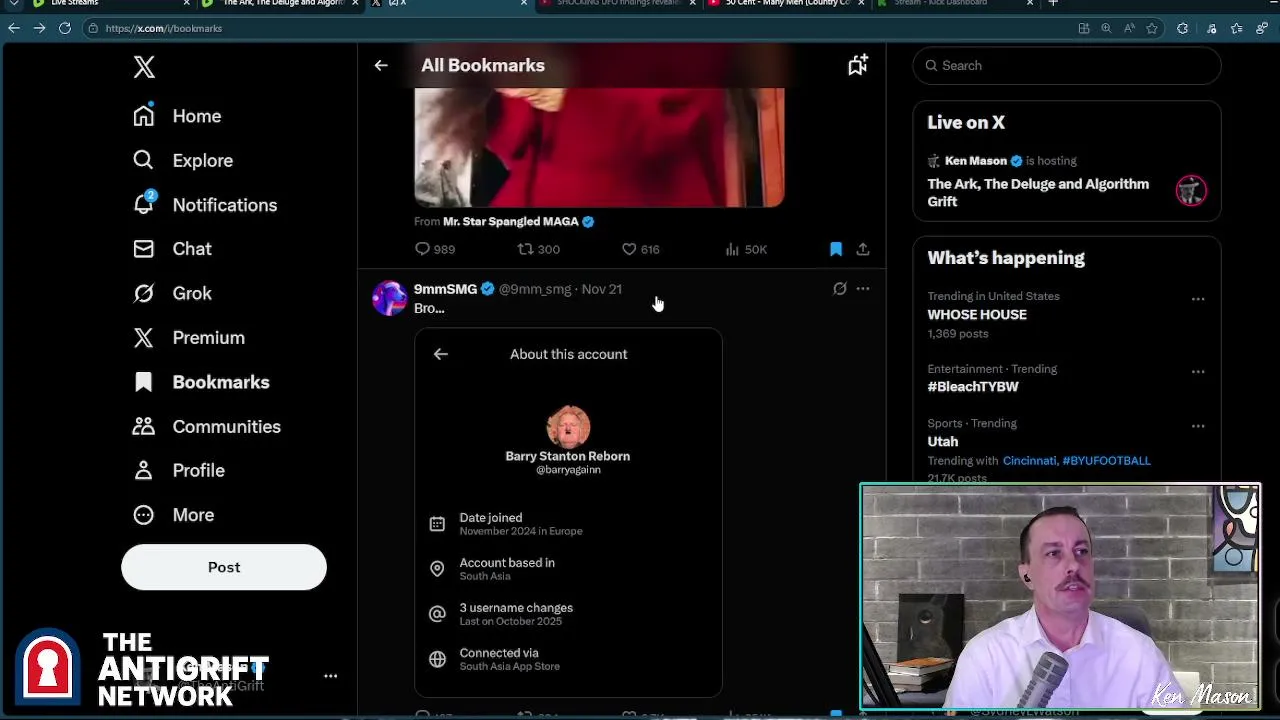The image size is (1280, 720).
Task: Open 9mmSMG profile avatar
Action: click(x=389, y=297)
